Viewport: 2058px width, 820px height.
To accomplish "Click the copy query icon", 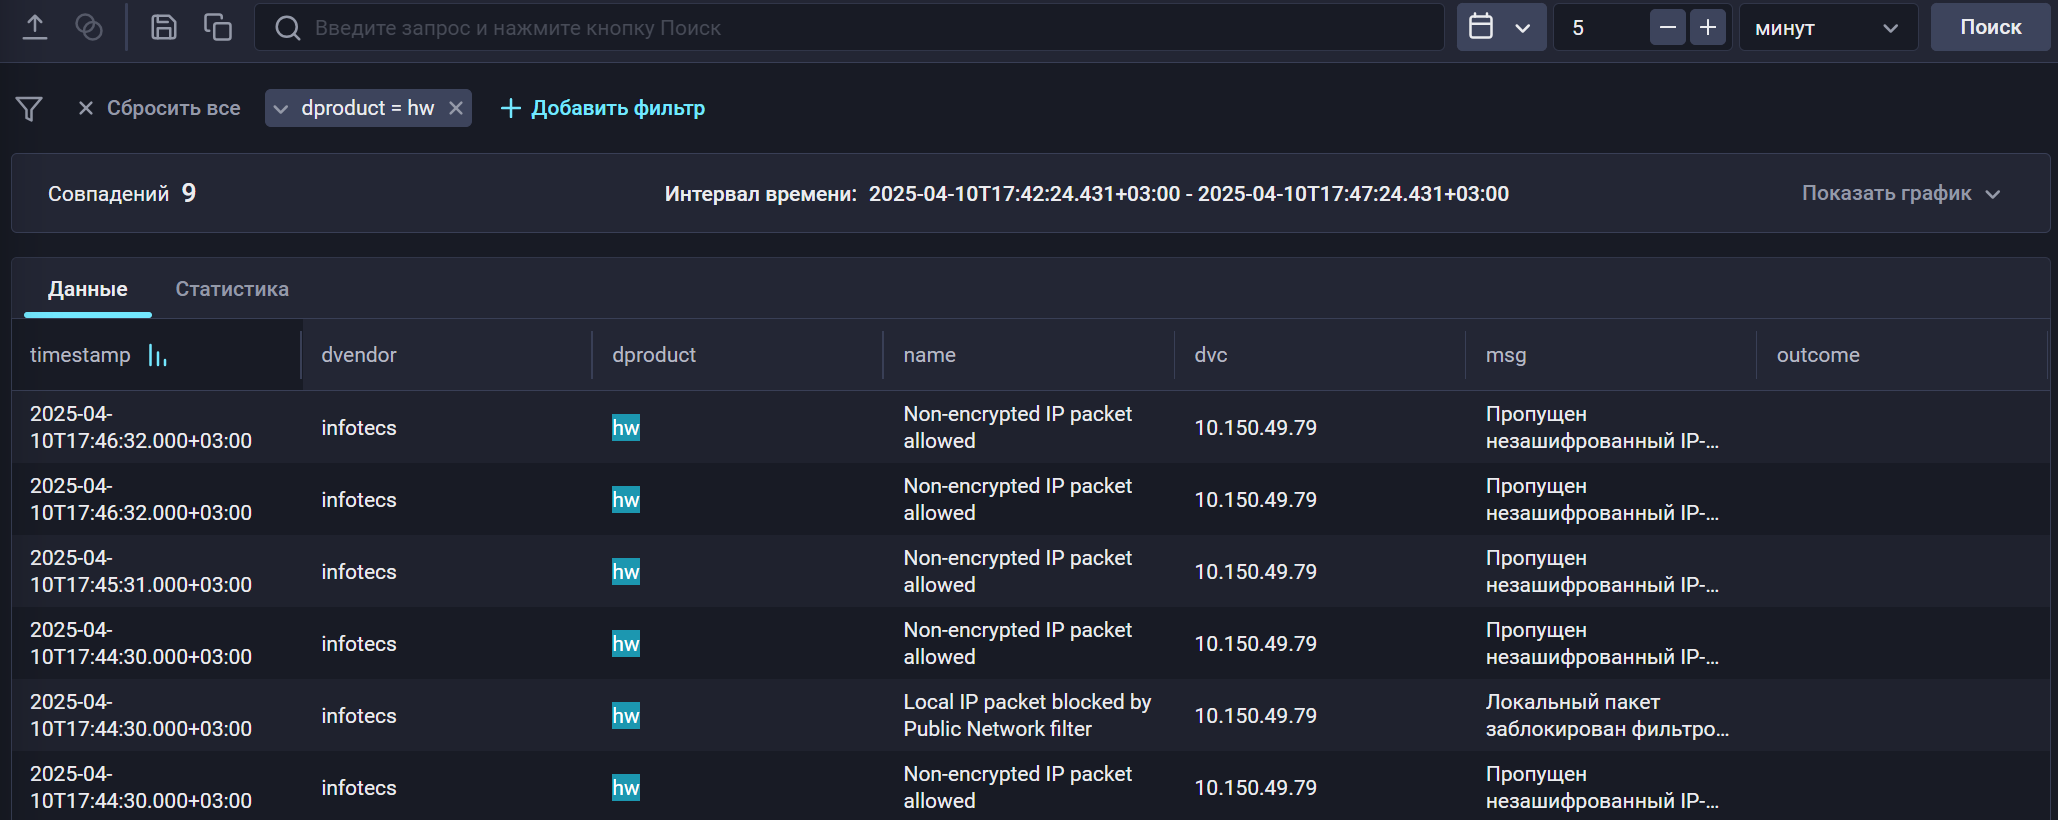I will [x=217, y=27].
